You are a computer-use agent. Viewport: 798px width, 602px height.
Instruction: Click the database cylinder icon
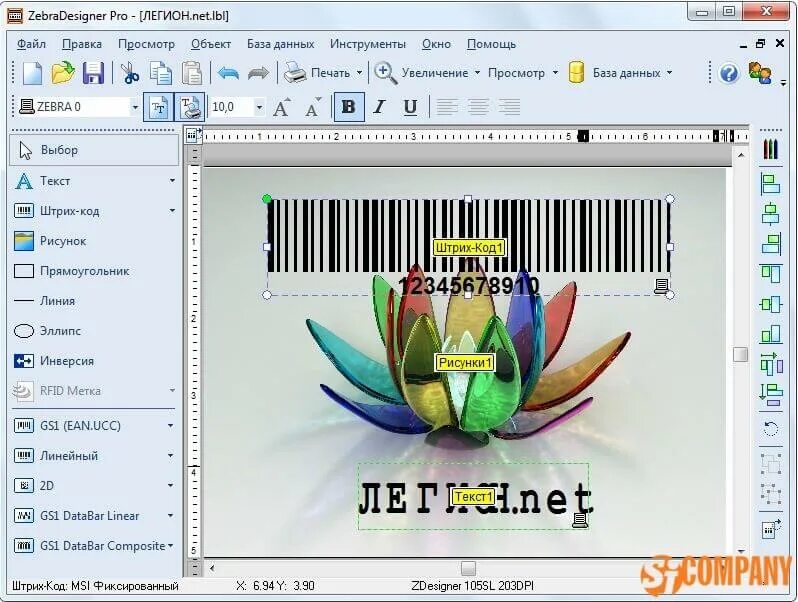576,73
